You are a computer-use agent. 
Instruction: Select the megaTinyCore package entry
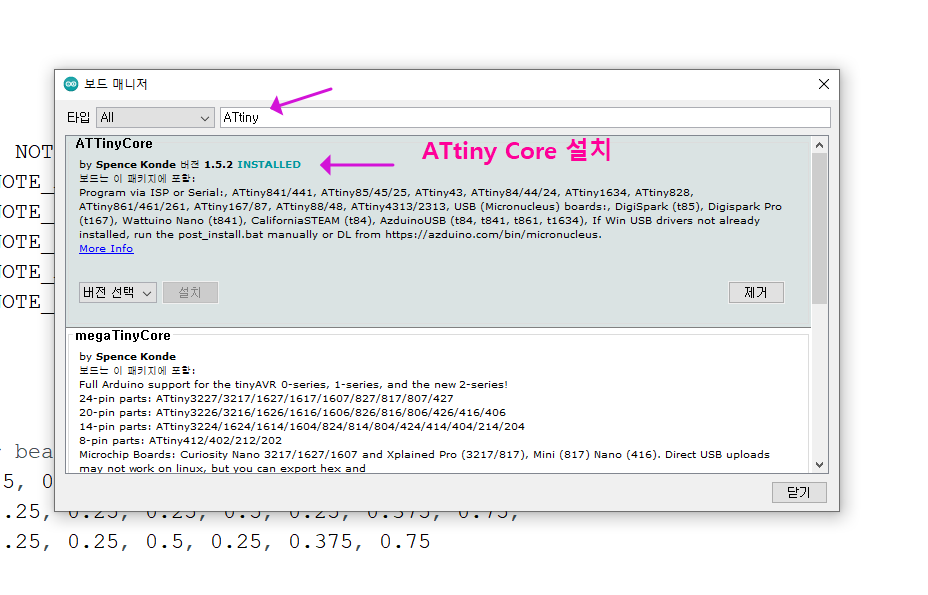pos(123,336)
